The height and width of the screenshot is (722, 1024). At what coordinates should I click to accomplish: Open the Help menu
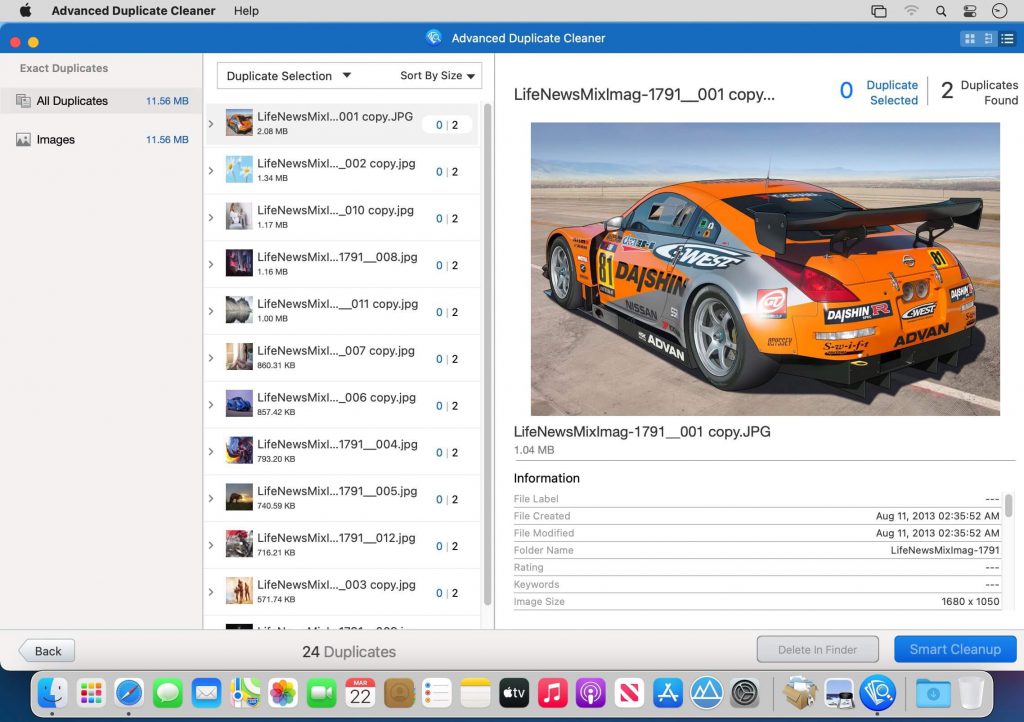pos(245,11)
